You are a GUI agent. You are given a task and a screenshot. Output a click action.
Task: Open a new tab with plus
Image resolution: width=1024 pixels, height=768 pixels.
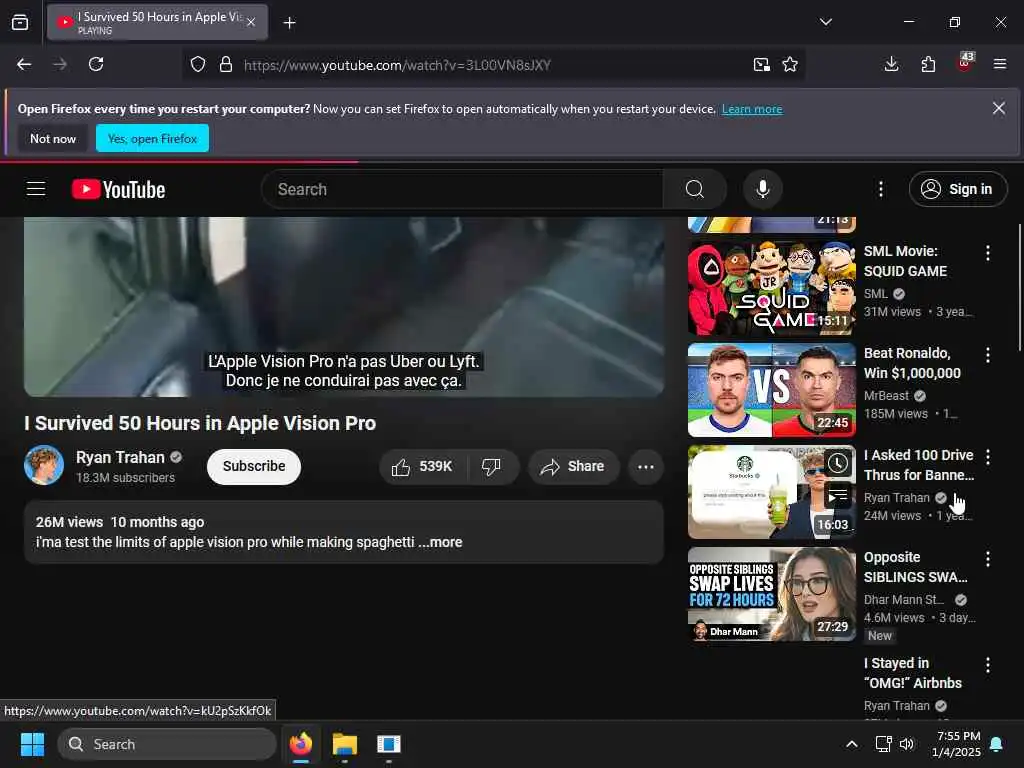289,23
